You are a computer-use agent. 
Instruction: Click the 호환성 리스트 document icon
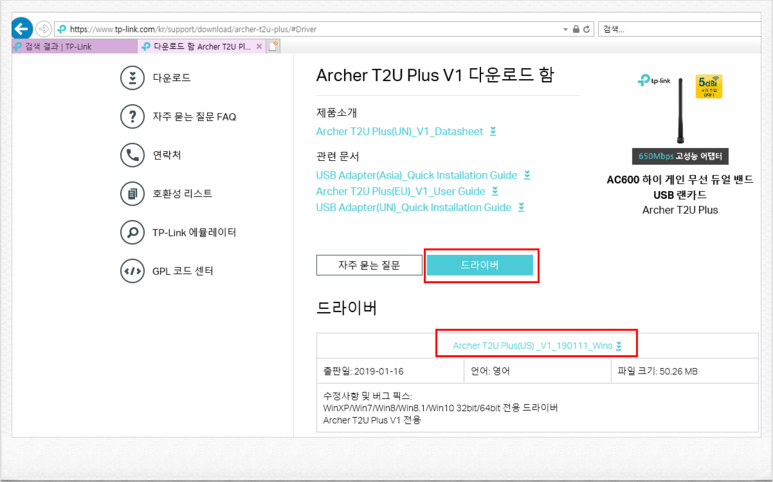coord(132,193)
